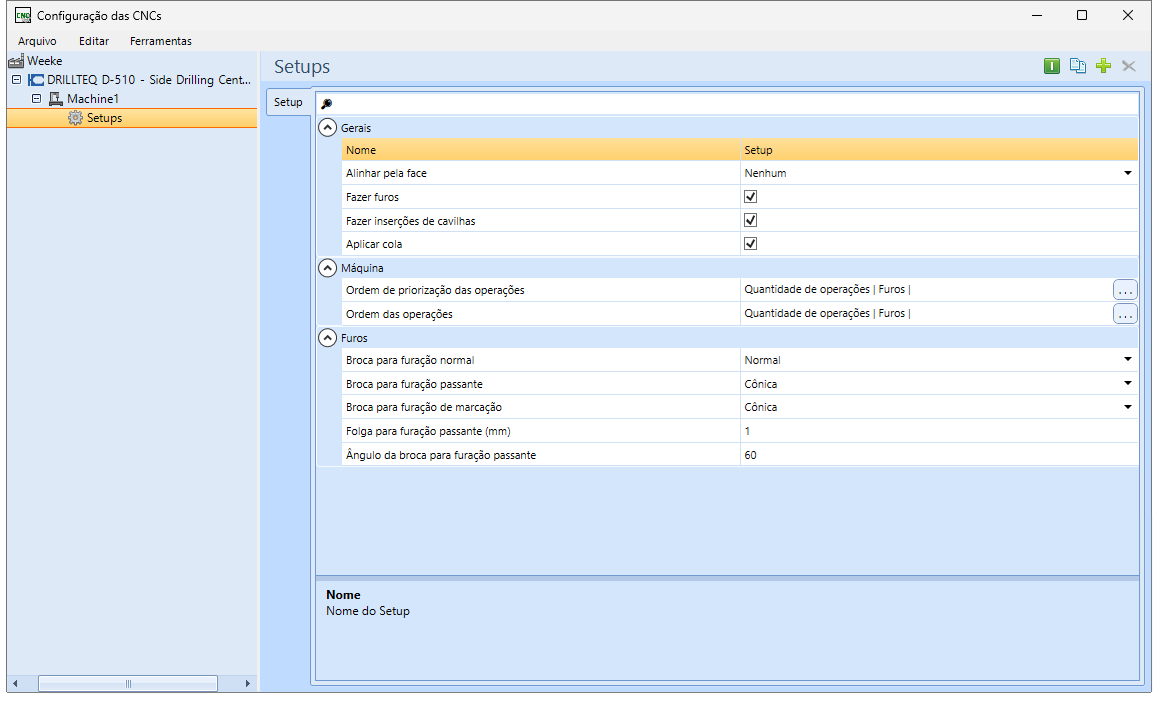The width and height of the screenshot is (1158, 702).
Task: Click the Setups gear icon
Action: tap(75, 118)
